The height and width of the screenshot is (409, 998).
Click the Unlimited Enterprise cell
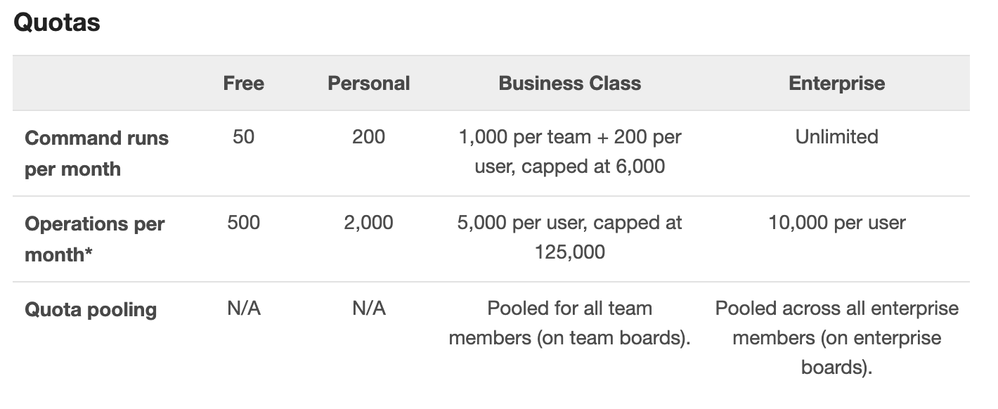tap(836, 137)
